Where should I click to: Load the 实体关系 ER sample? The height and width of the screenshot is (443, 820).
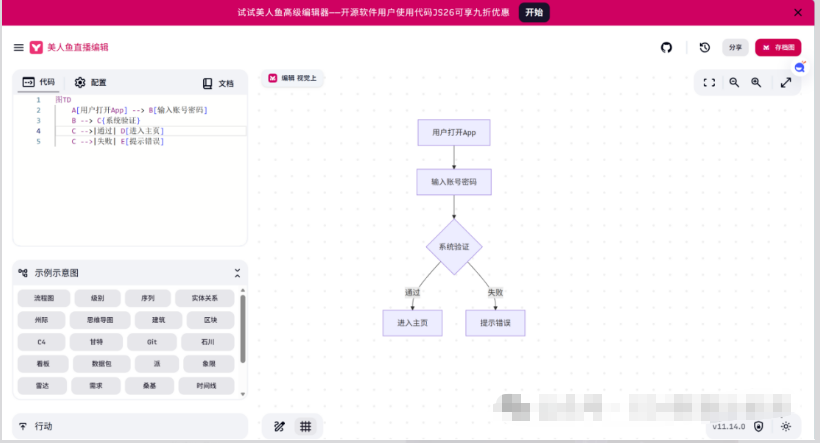point(204,298)
